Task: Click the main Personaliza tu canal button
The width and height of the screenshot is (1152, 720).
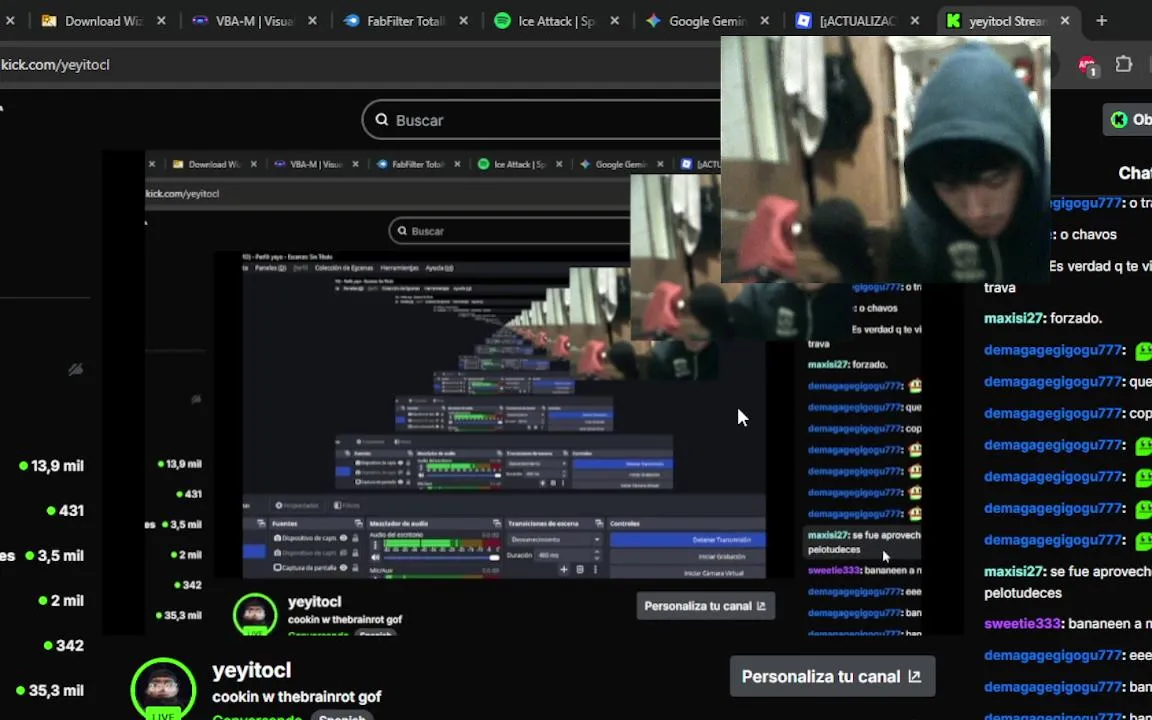Action: (x=832, y=676)
